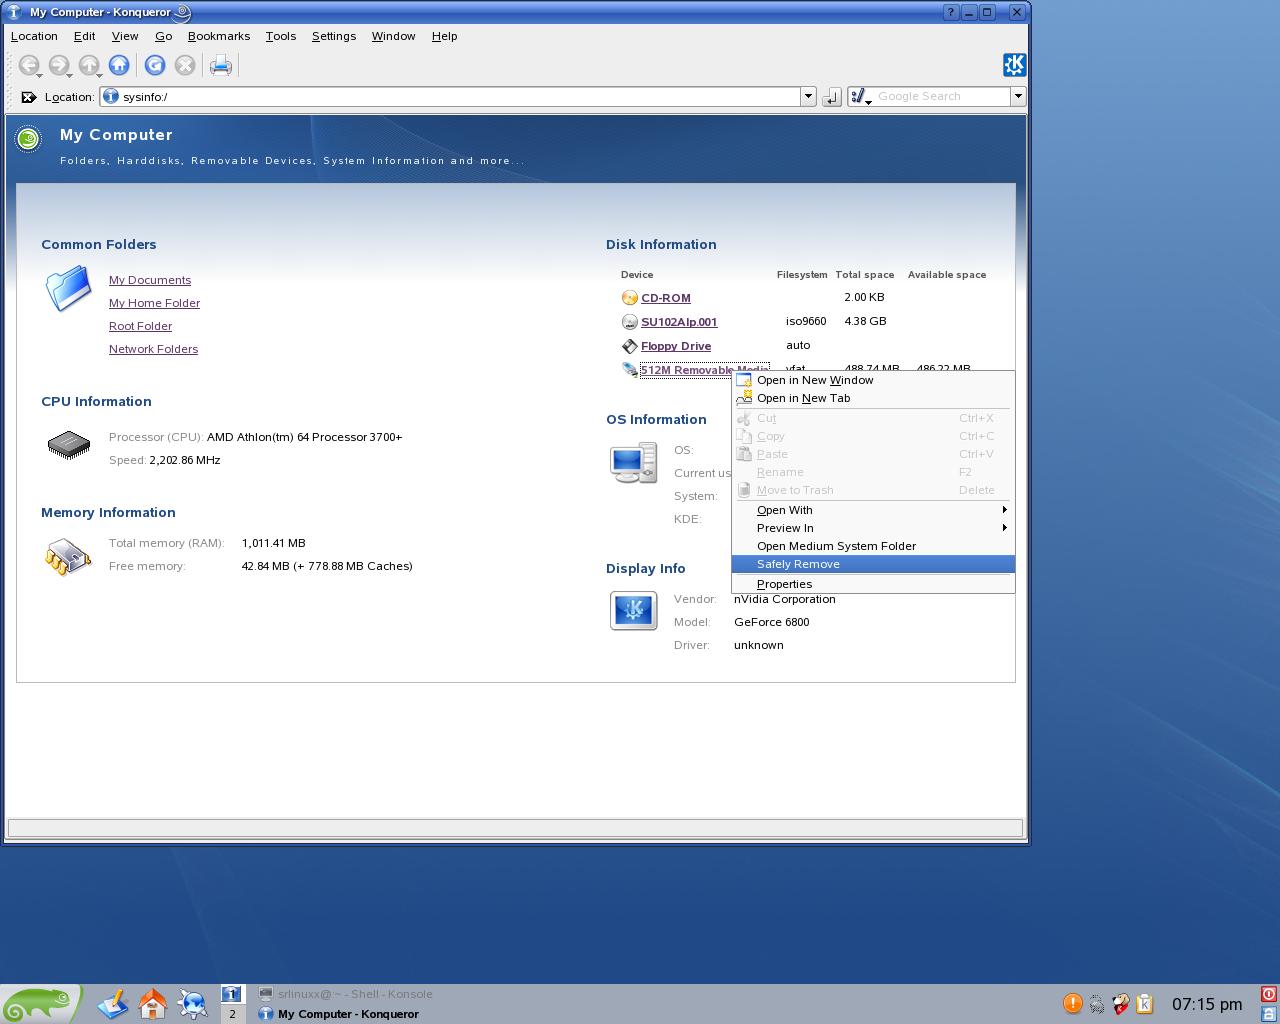Click the Floppy Drive icon

pyautogui.click(x=629, y=346)
